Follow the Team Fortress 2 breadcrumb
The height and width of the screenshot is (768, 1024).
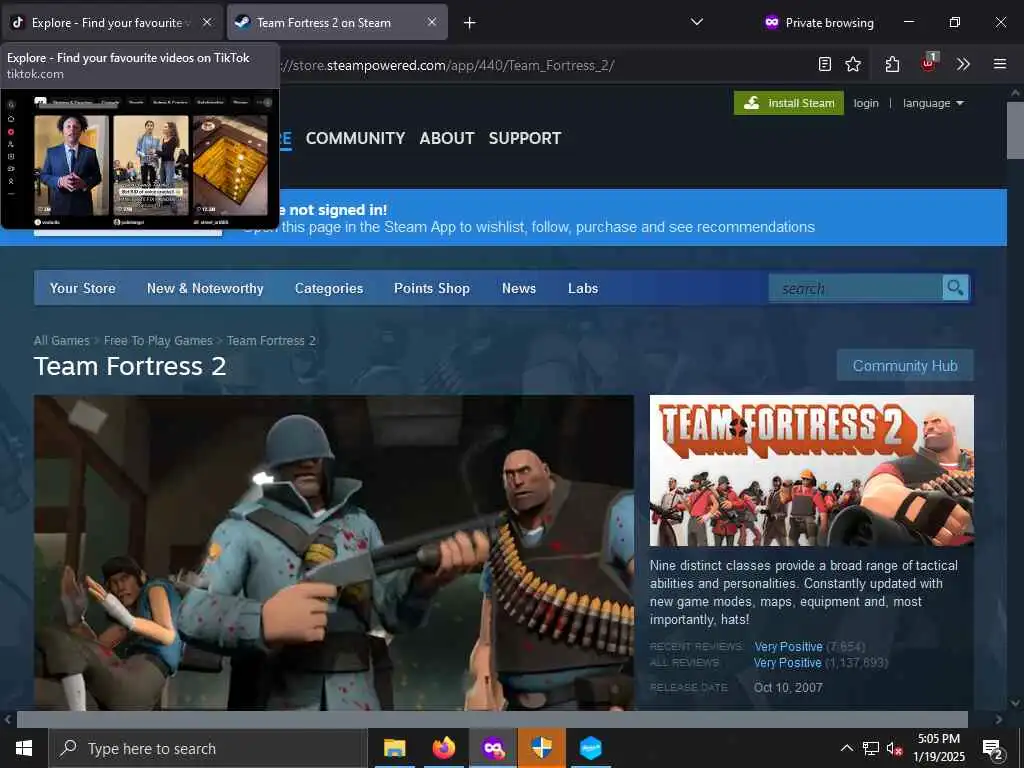tap(271, 340)
